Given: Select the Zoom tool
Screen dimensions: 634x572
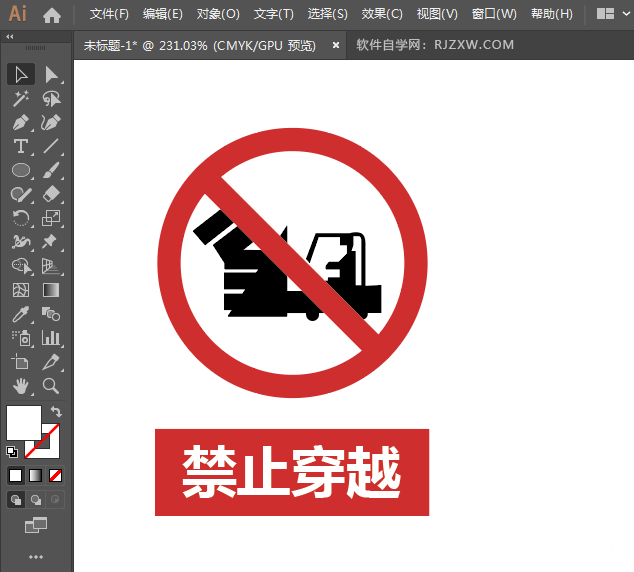Looking at the screenshot, I should [51, 386].
